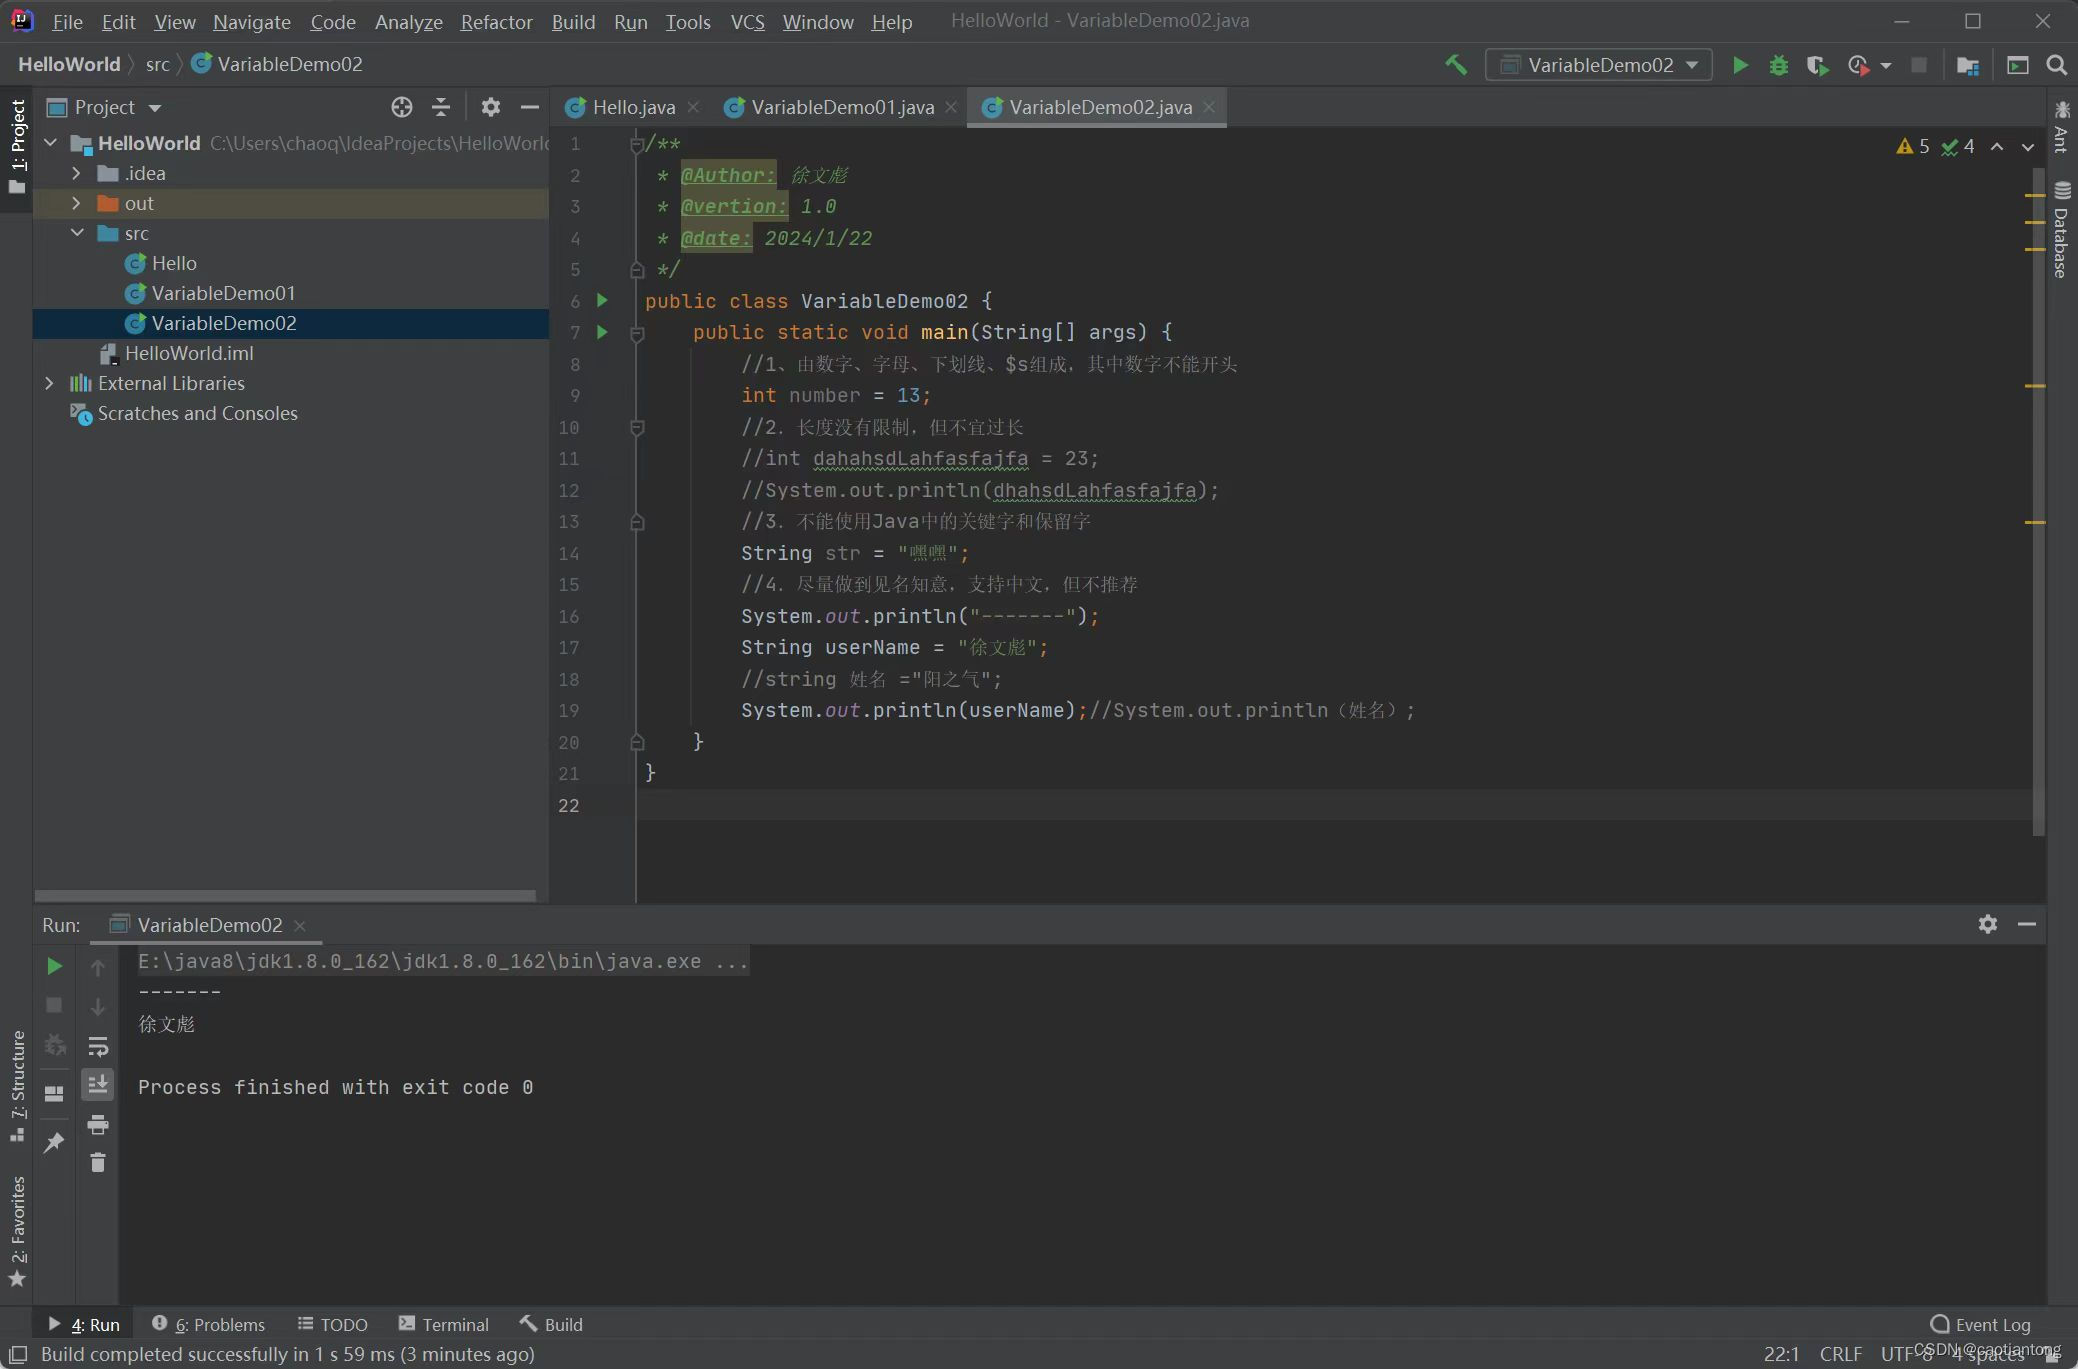
Task: Toggle the pin tab icon in Run panel
Action: click(54, 1142)
